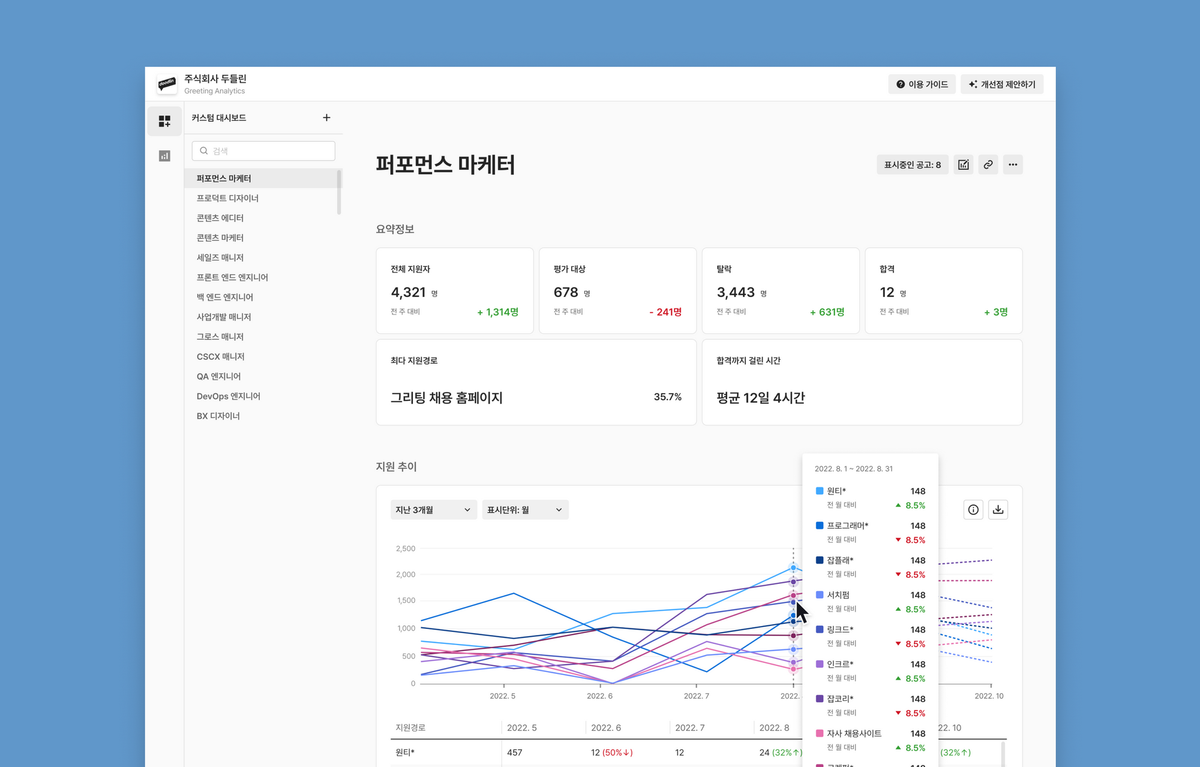This screenshot has height=767, width=1200.
Task: Click the 커스텀 대시보드 section heading
Action: 219,118
